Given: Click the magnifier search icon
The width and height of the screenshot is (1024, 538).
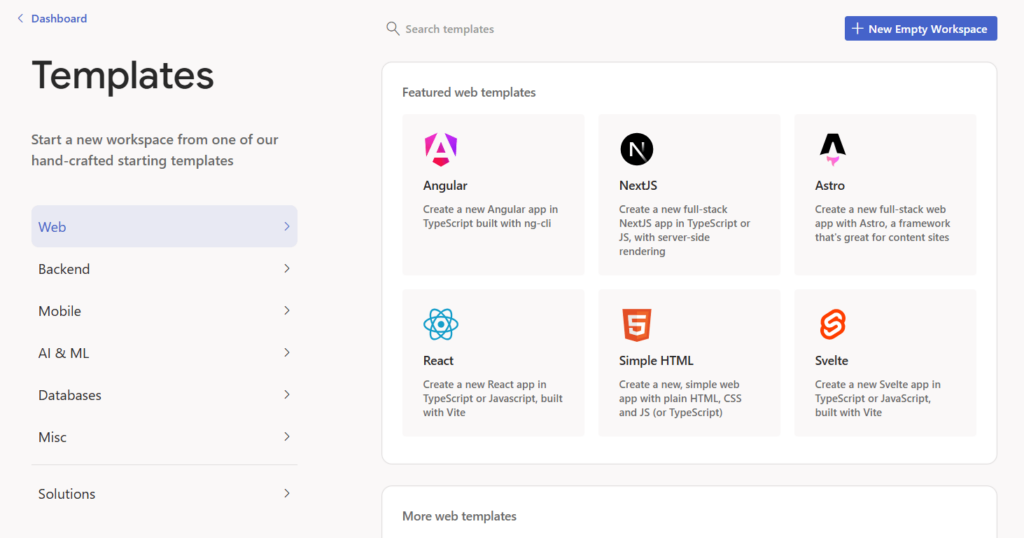Looking at the screenshot, I should pos(392,29).
